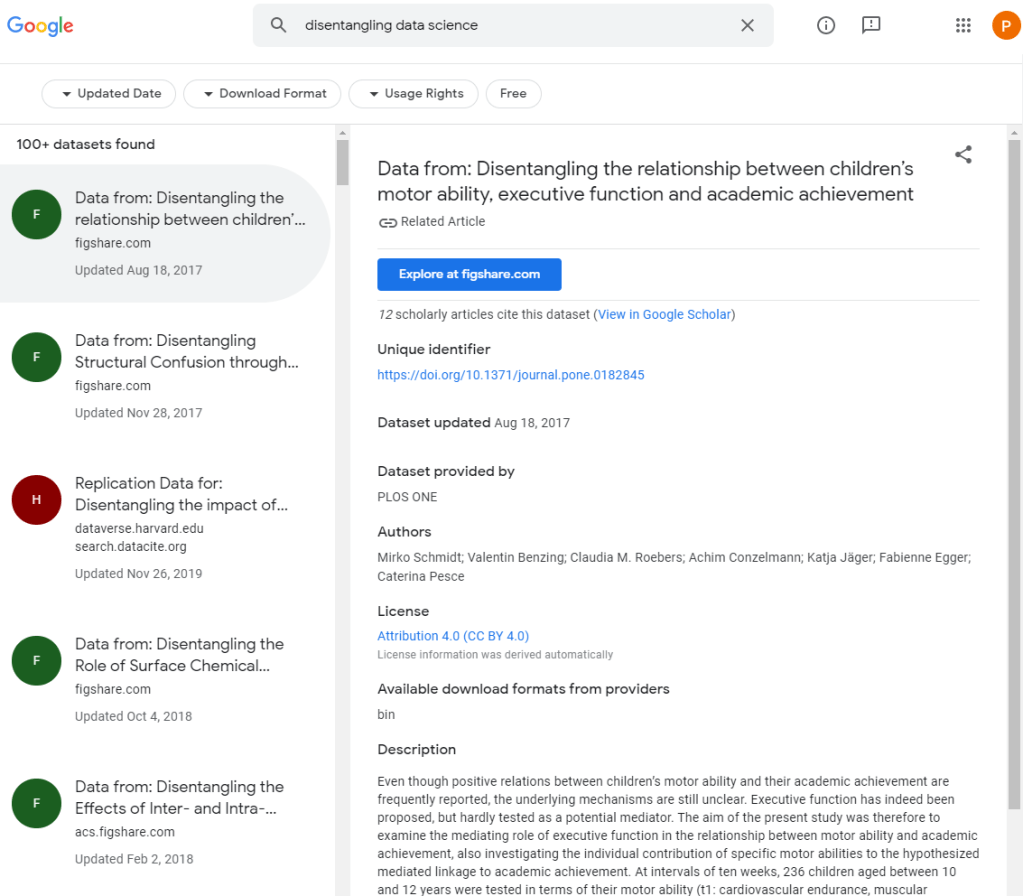
Task: Clear the search query with X icon
Action: [747, 26]
